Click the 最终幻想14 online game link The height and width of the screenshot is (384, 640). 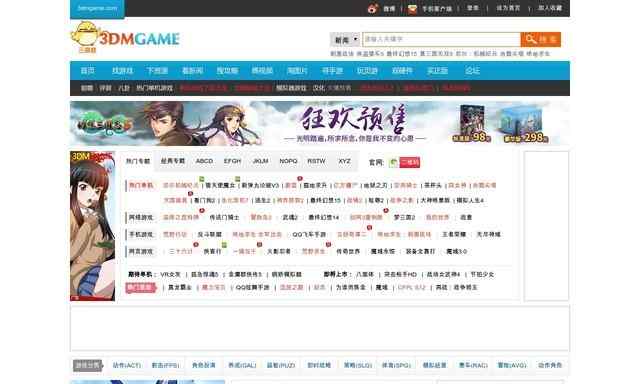tap(323, 218)
